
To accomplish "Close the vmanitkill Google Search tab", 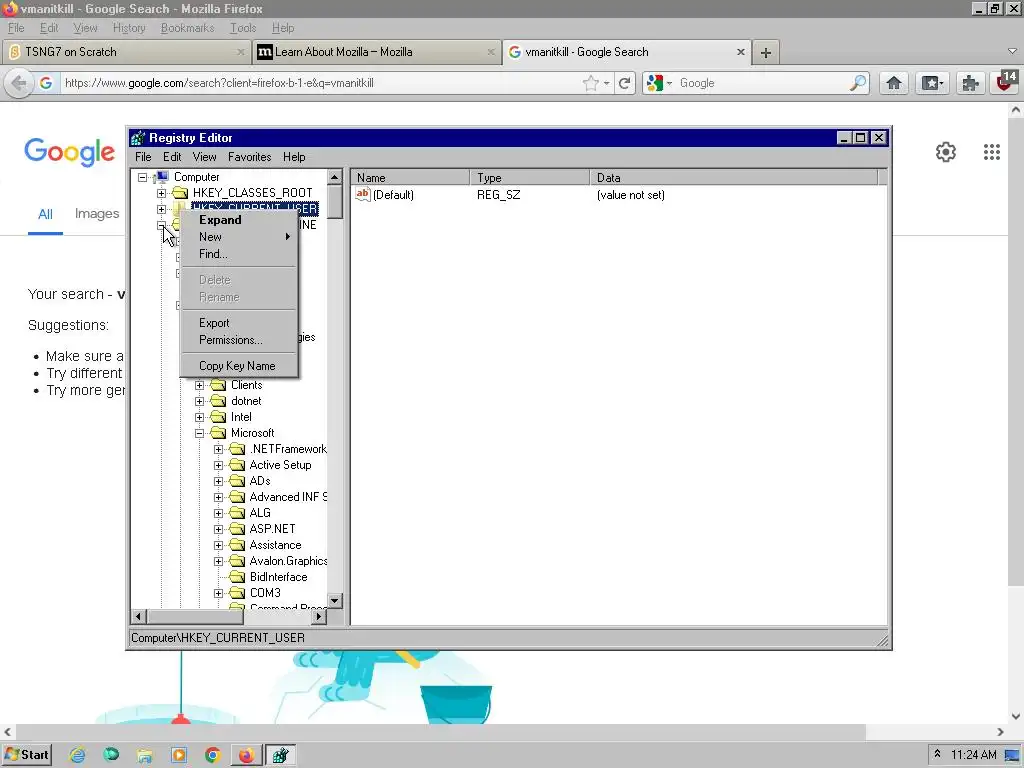I will click(741, 52).
